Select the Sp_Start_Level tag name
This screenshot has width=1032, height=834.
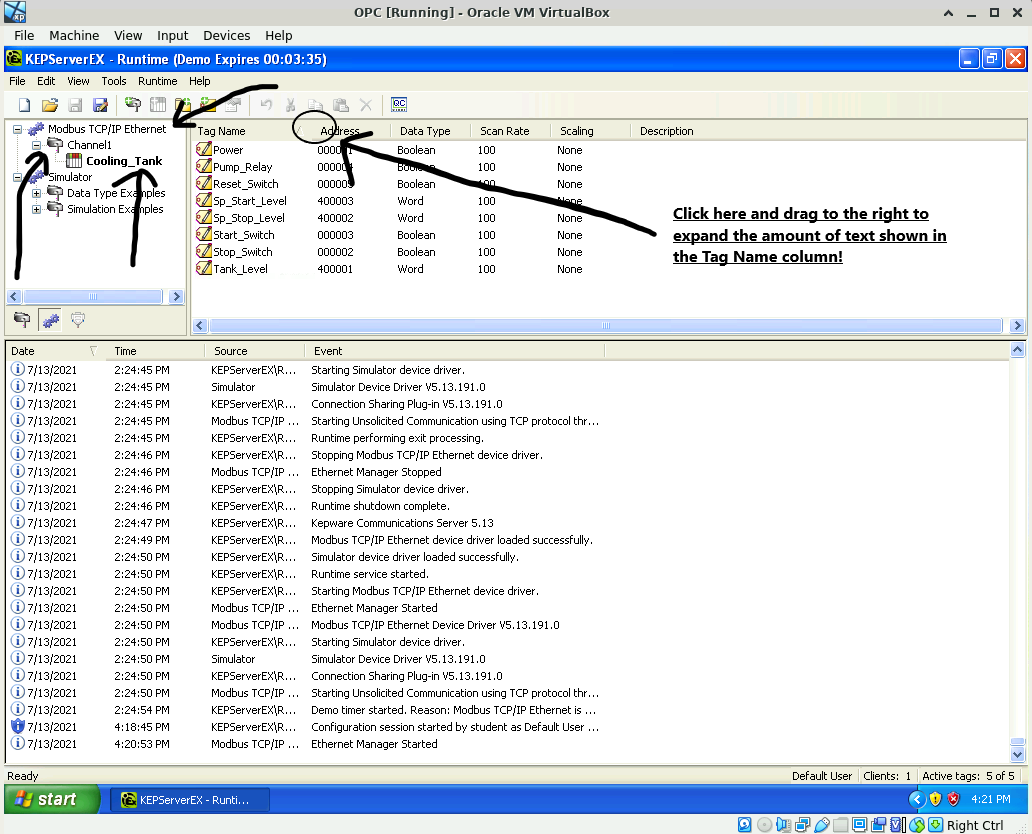click(249, 201)
